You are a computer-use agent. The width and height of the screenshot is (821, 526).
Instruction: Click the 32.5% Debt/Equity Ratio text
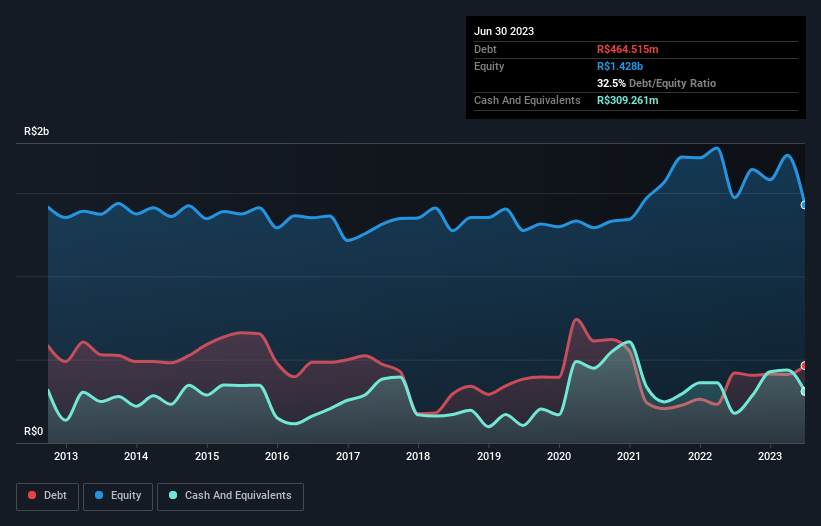tap(656, 83)
